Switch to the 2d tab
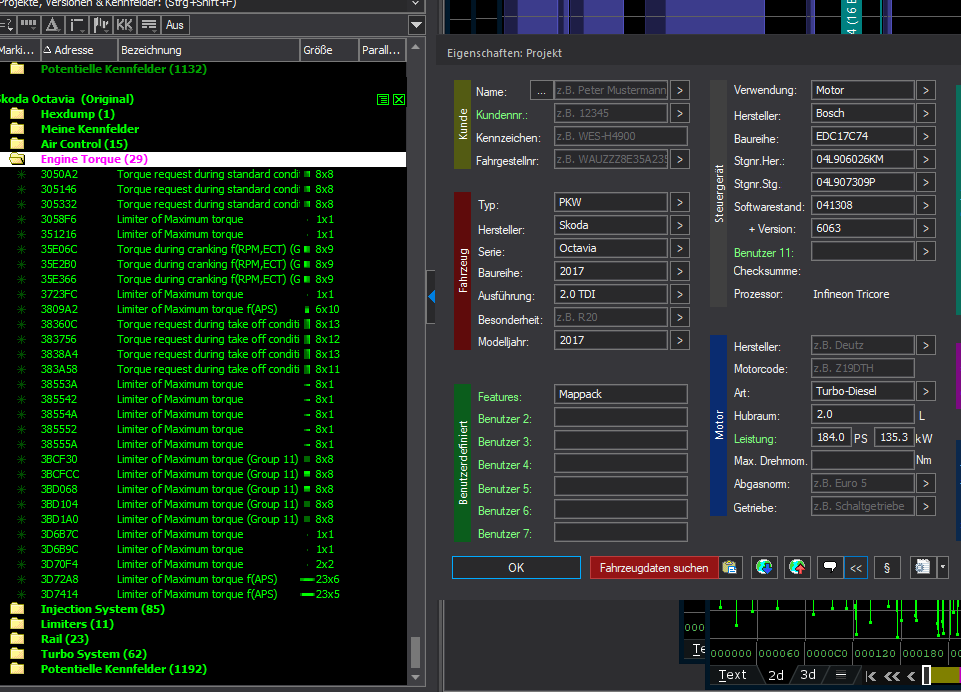 click(x=775, y=675)
